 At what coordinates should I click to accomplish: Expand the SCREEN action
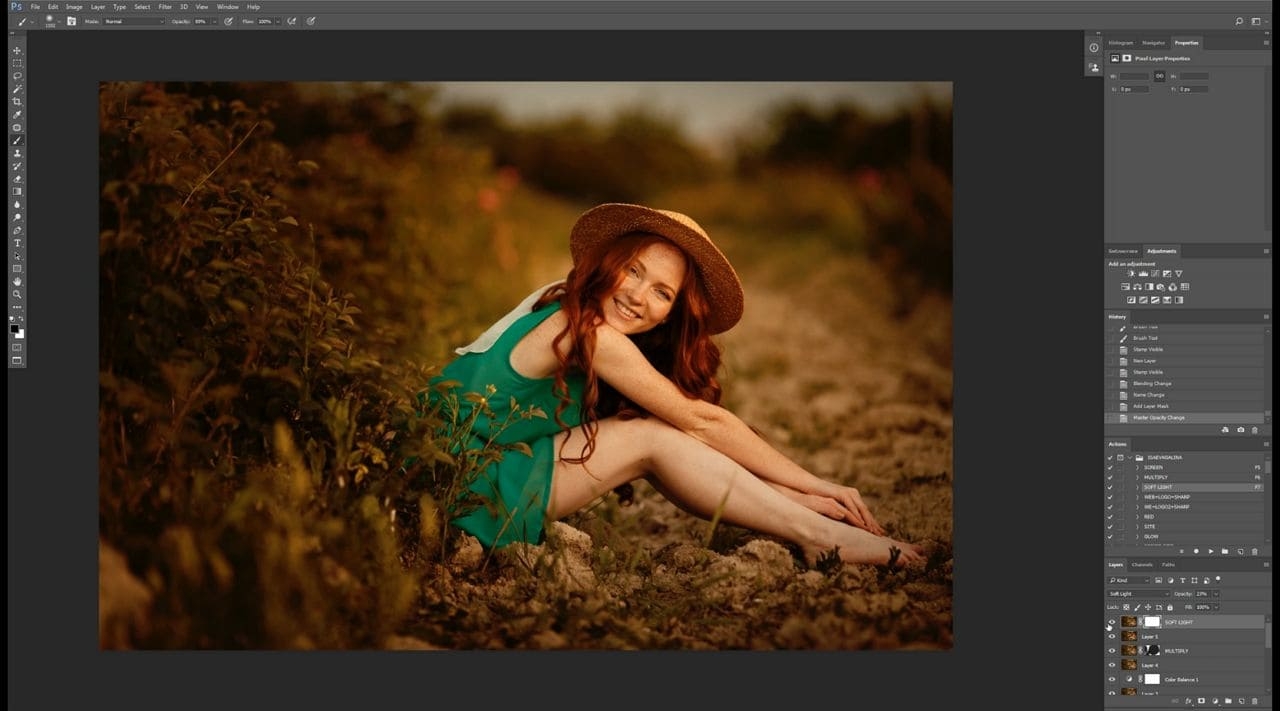click(1136, 467)
